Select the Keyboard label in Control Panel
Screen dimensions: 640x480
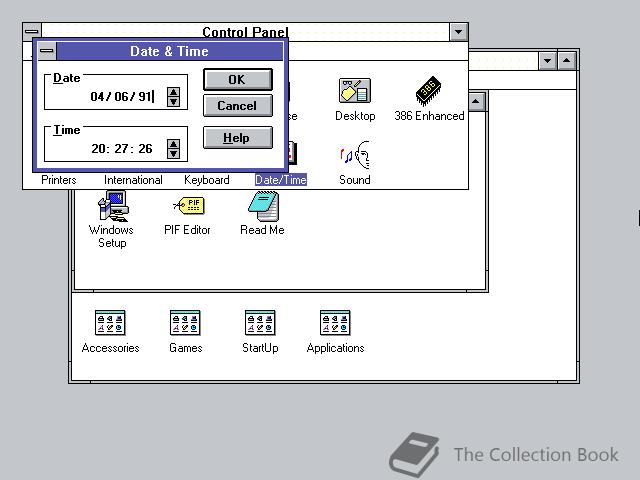[207, 180]
